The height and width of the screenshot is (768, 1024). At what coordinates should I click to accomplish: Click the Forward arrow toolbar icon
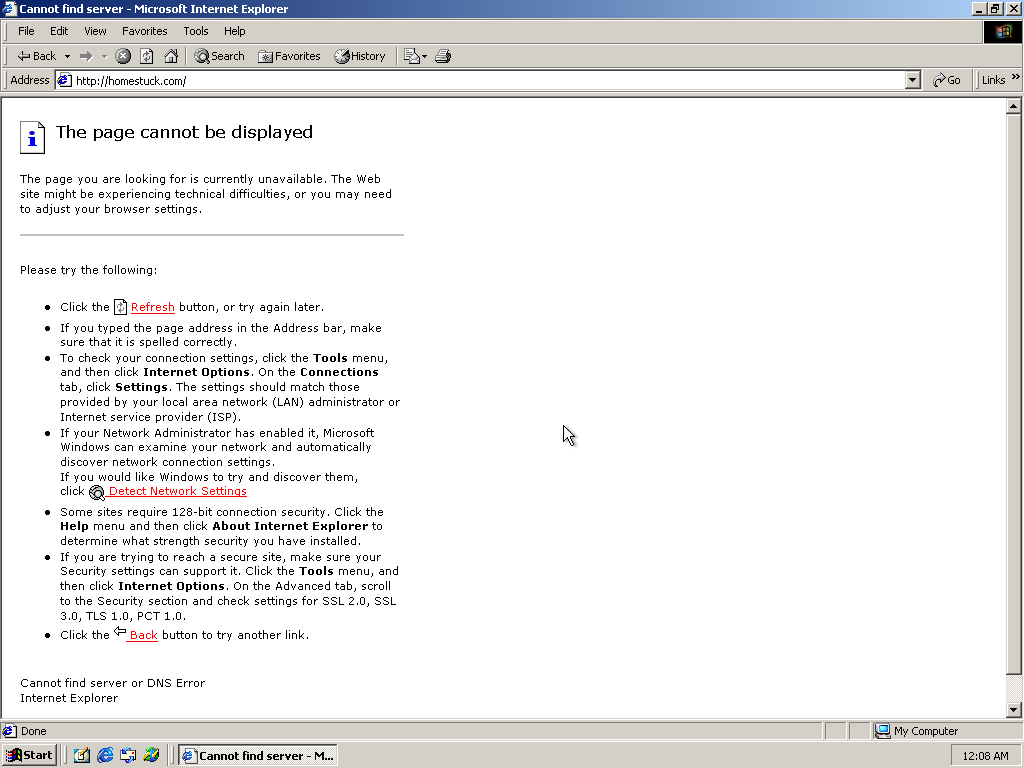pos(86,56)
